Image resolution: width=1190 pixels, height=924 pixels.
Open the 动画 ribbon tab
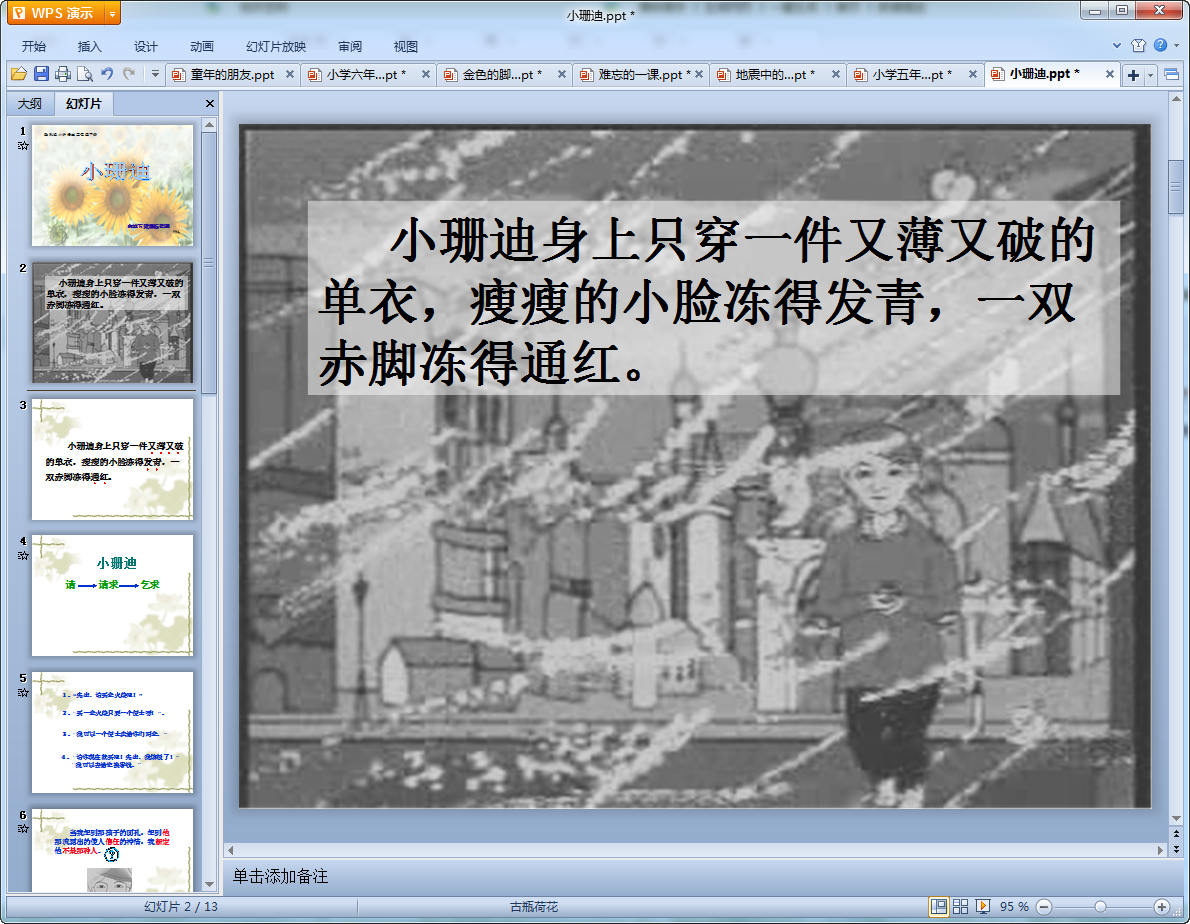pos(202,46)
